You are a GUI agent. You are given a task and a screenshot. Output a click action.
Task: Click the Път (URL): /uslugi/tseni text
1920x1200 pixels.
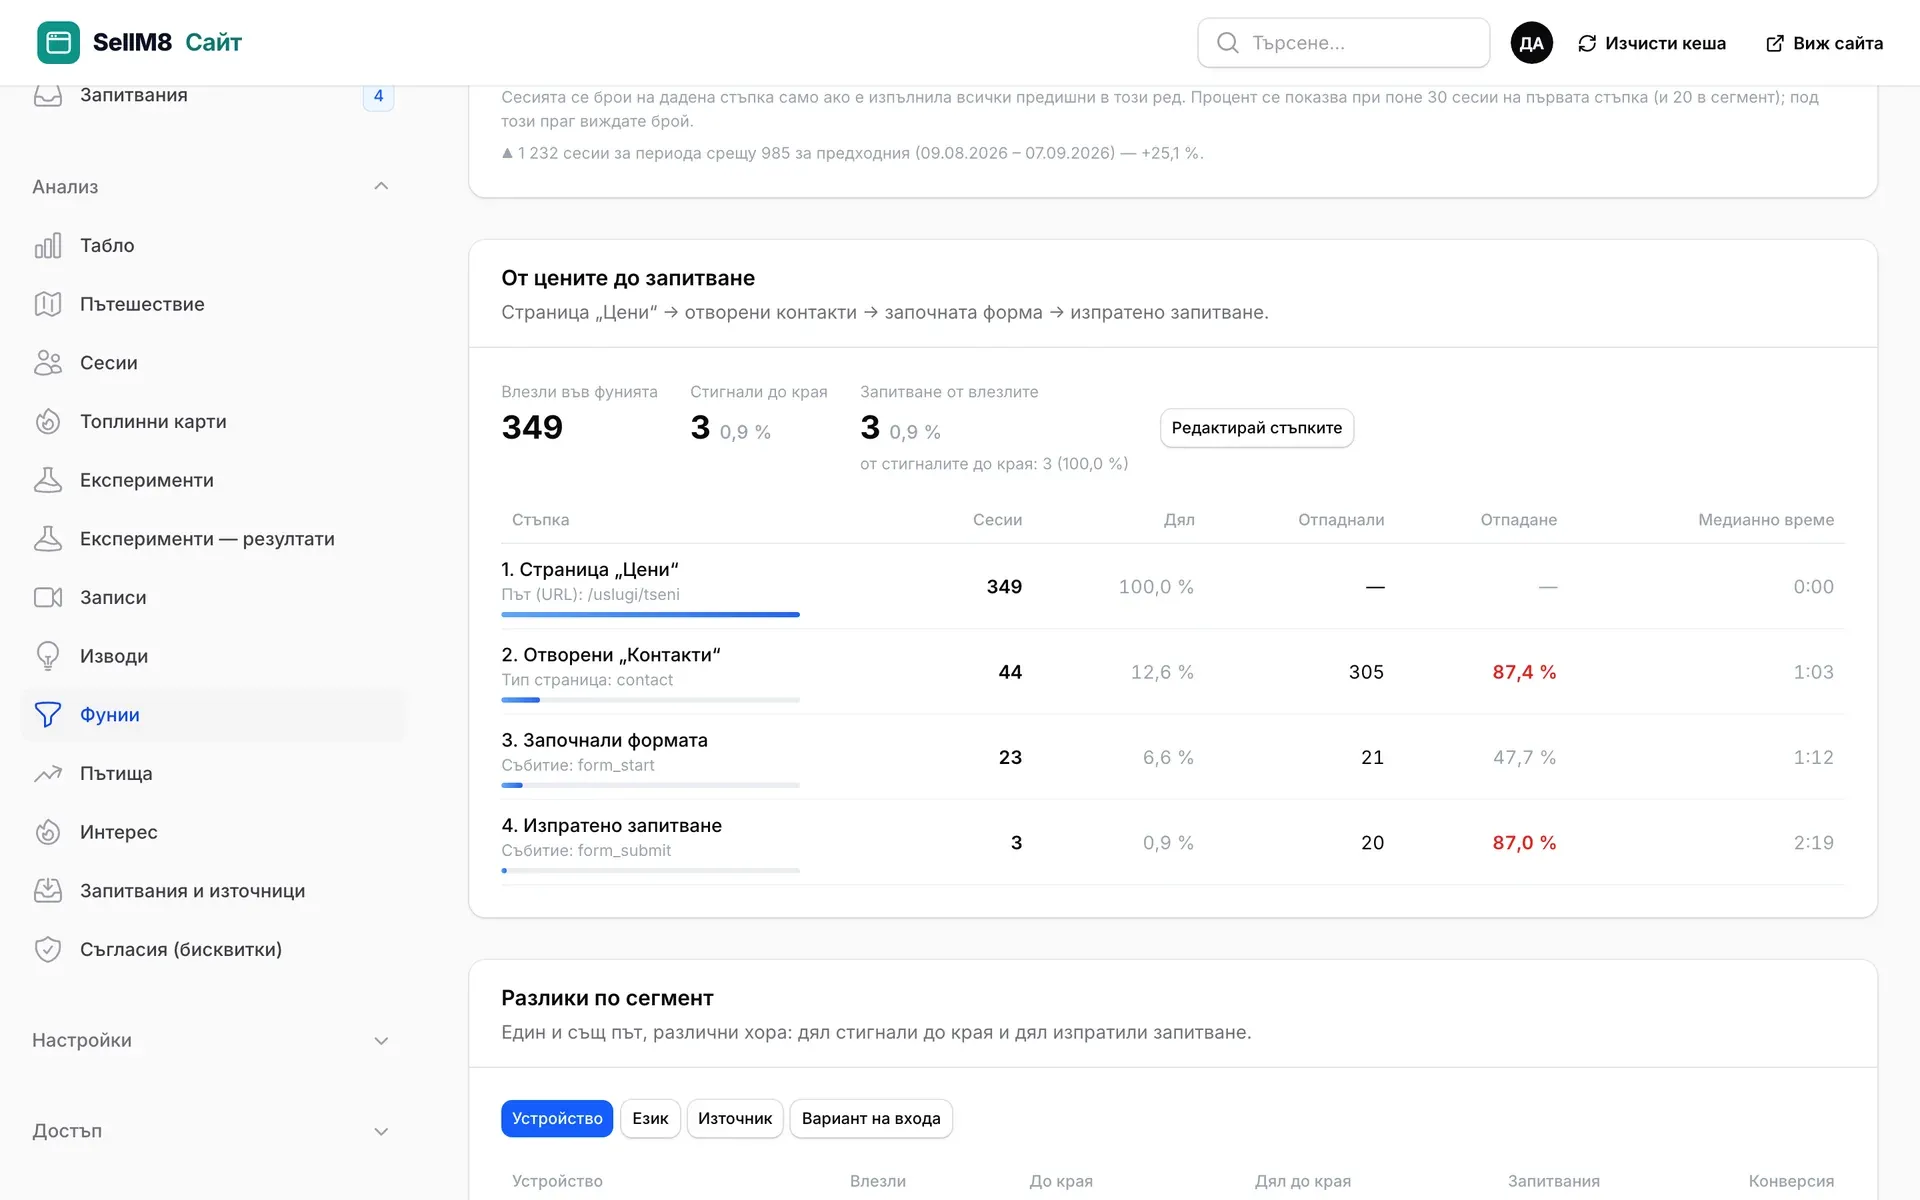click(590, 594)
